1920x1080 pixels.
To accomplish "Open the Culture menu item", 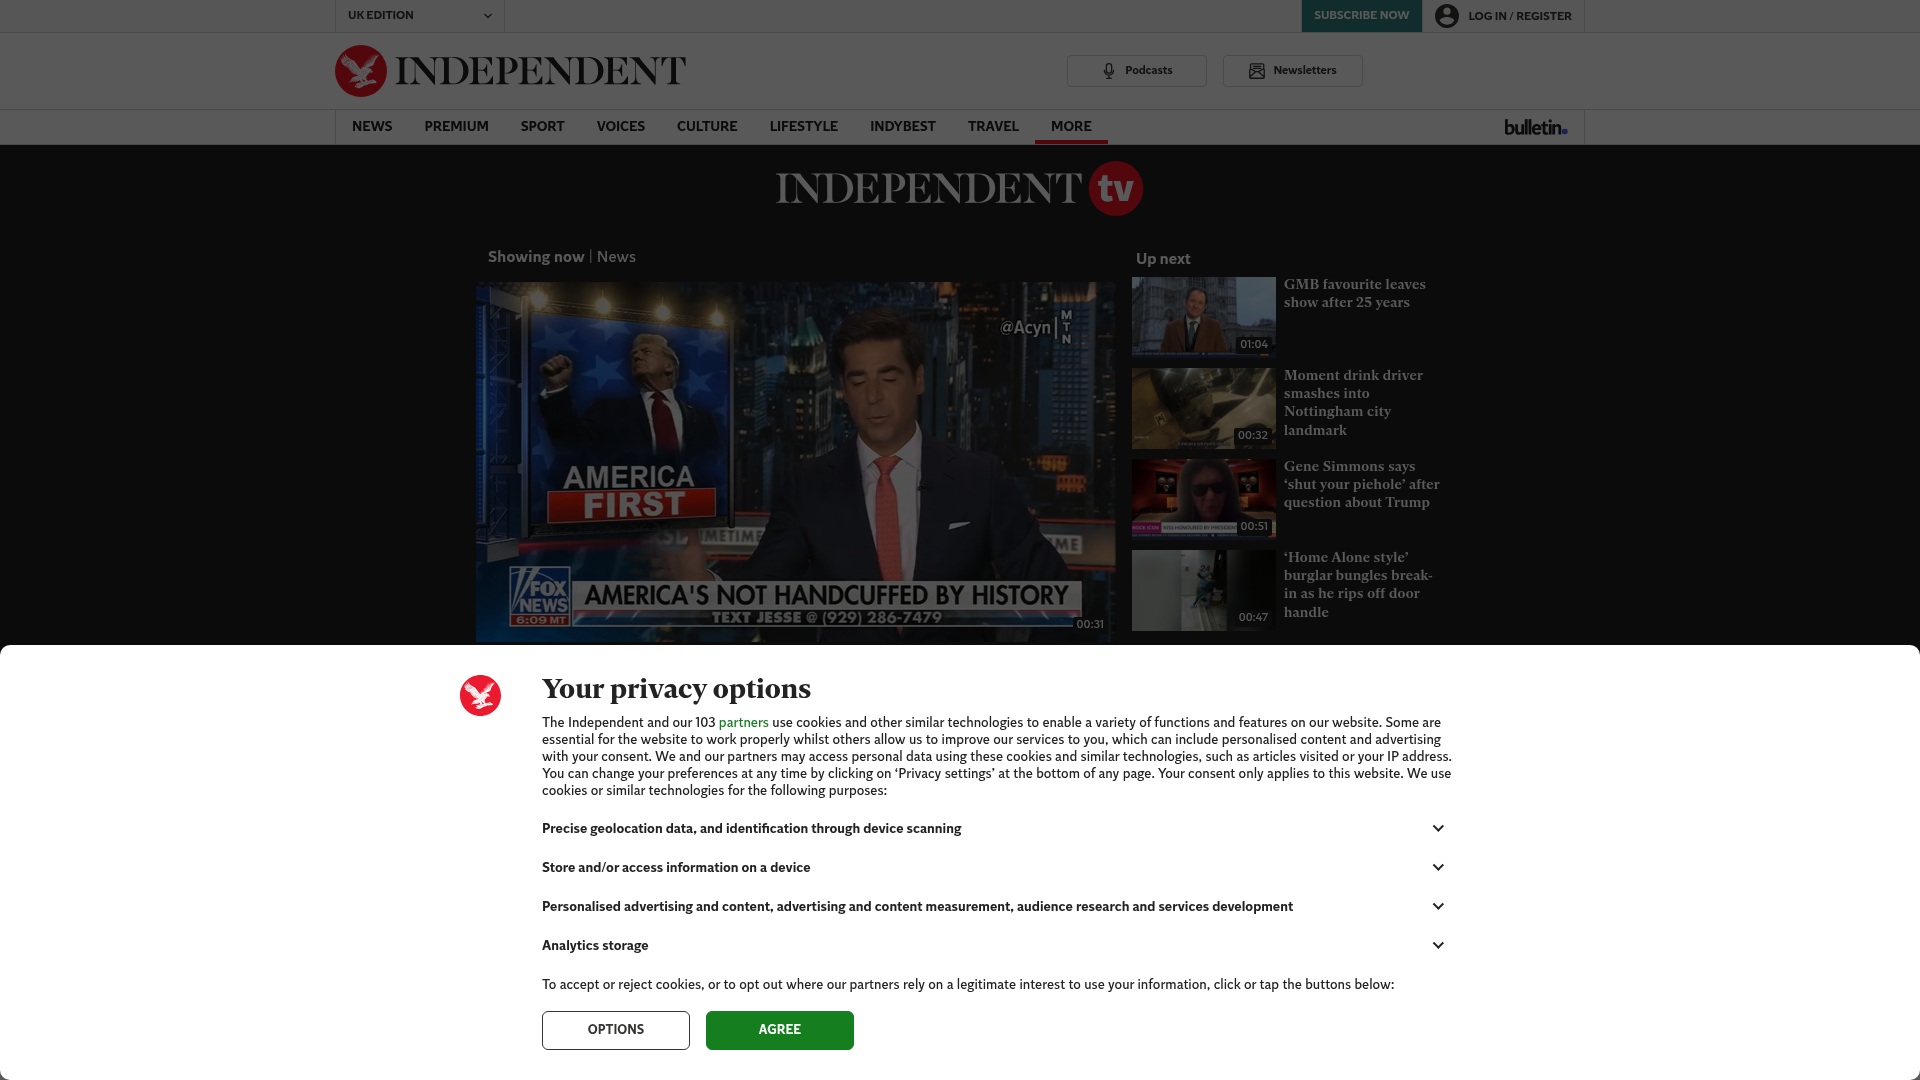I will click(x=707, y=126).
